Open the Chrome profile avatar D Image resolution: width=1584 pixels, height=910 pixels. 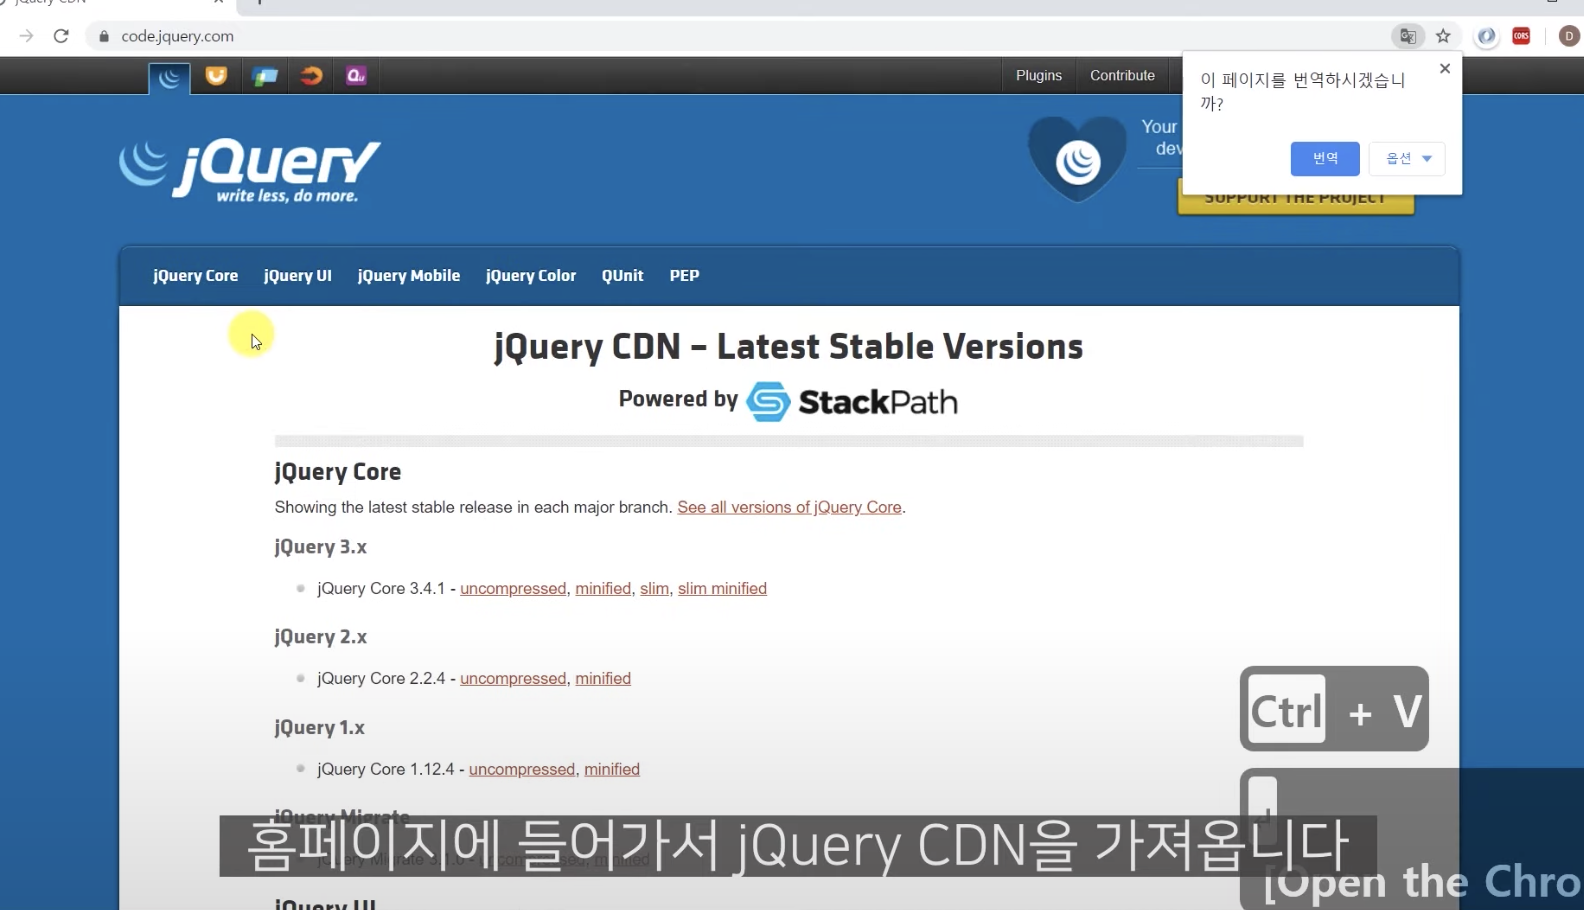coord(1569,36)
